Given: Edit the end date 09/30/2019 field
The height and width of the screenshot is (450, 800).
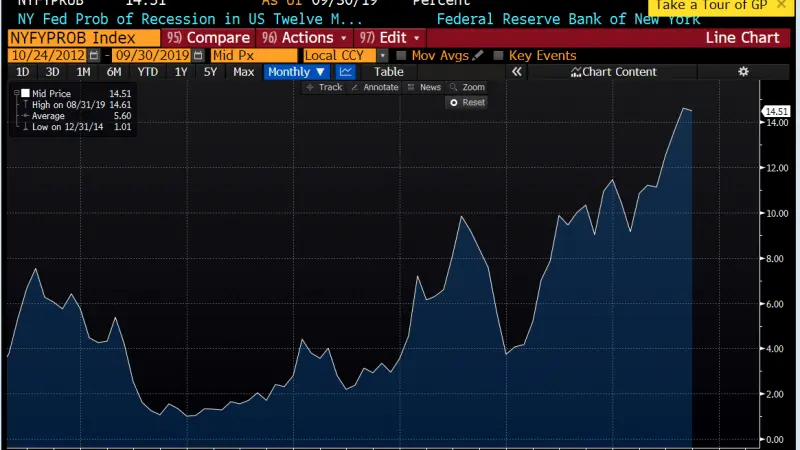Looking at the screenshot, I should click(153, 56).
